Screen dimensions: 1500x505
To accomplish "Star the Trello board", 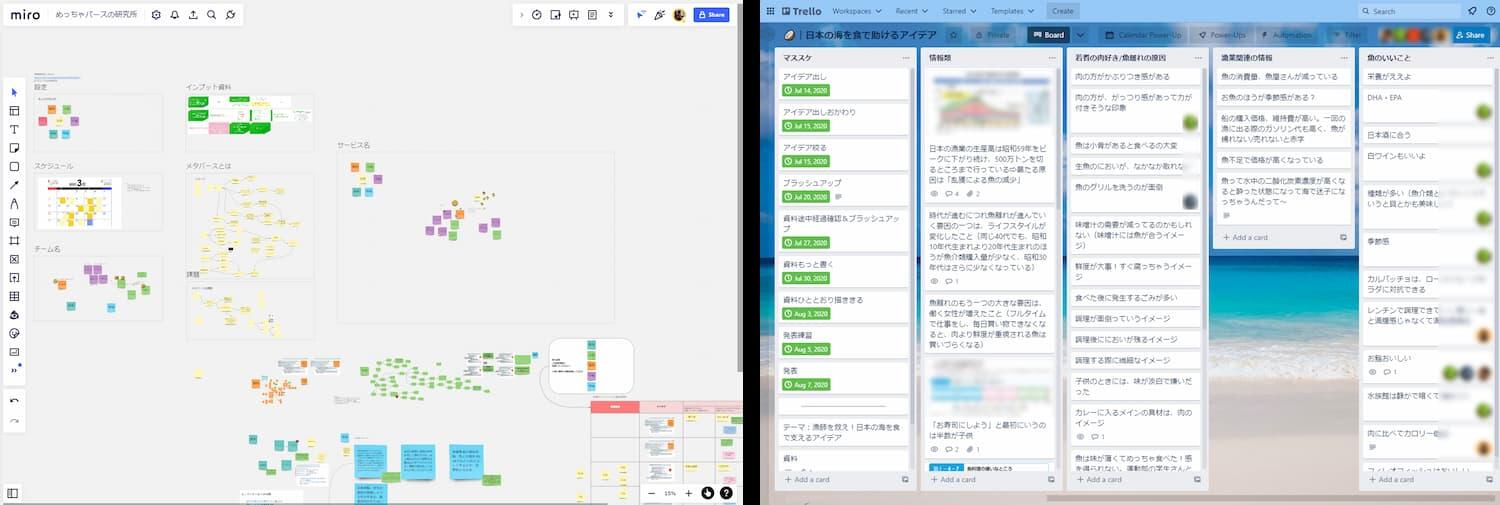I will coord(953,35).
